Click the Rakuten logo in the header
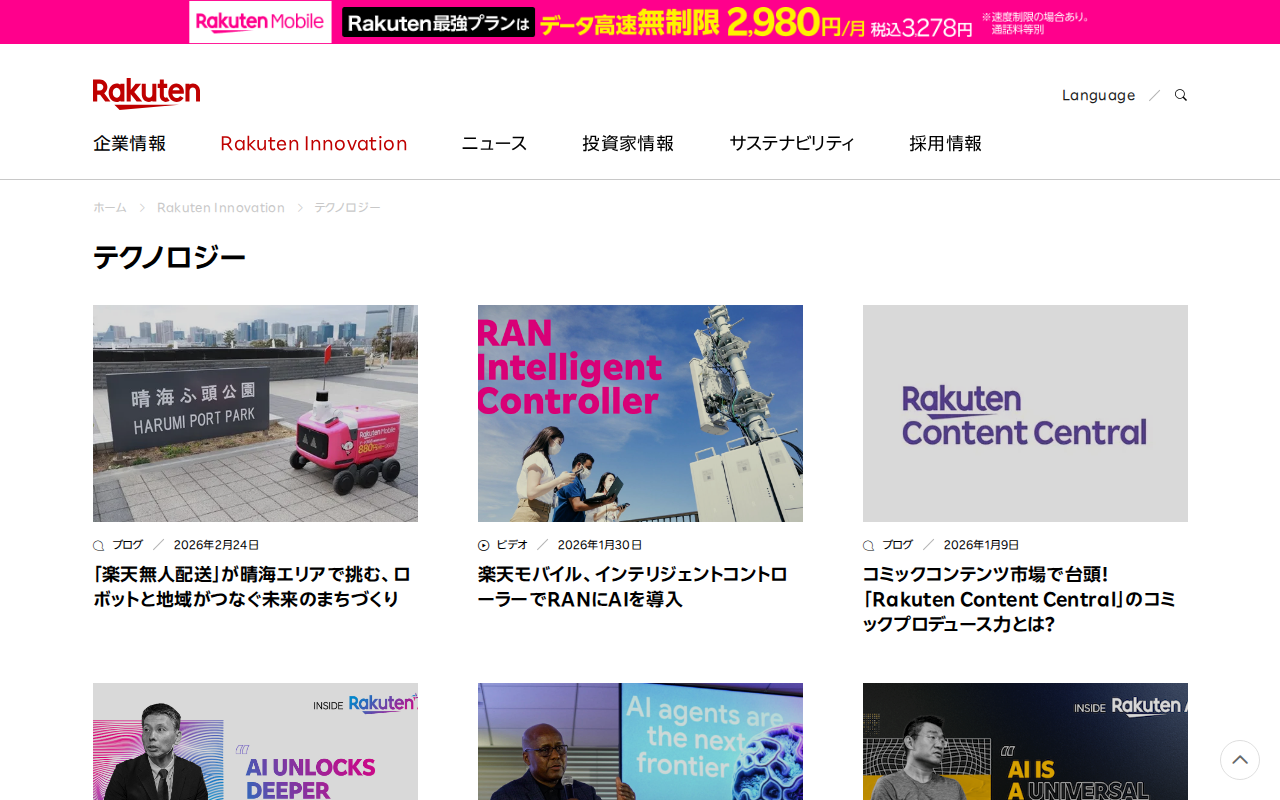Viewport: 1280px width, 800px height. point(146,93)
